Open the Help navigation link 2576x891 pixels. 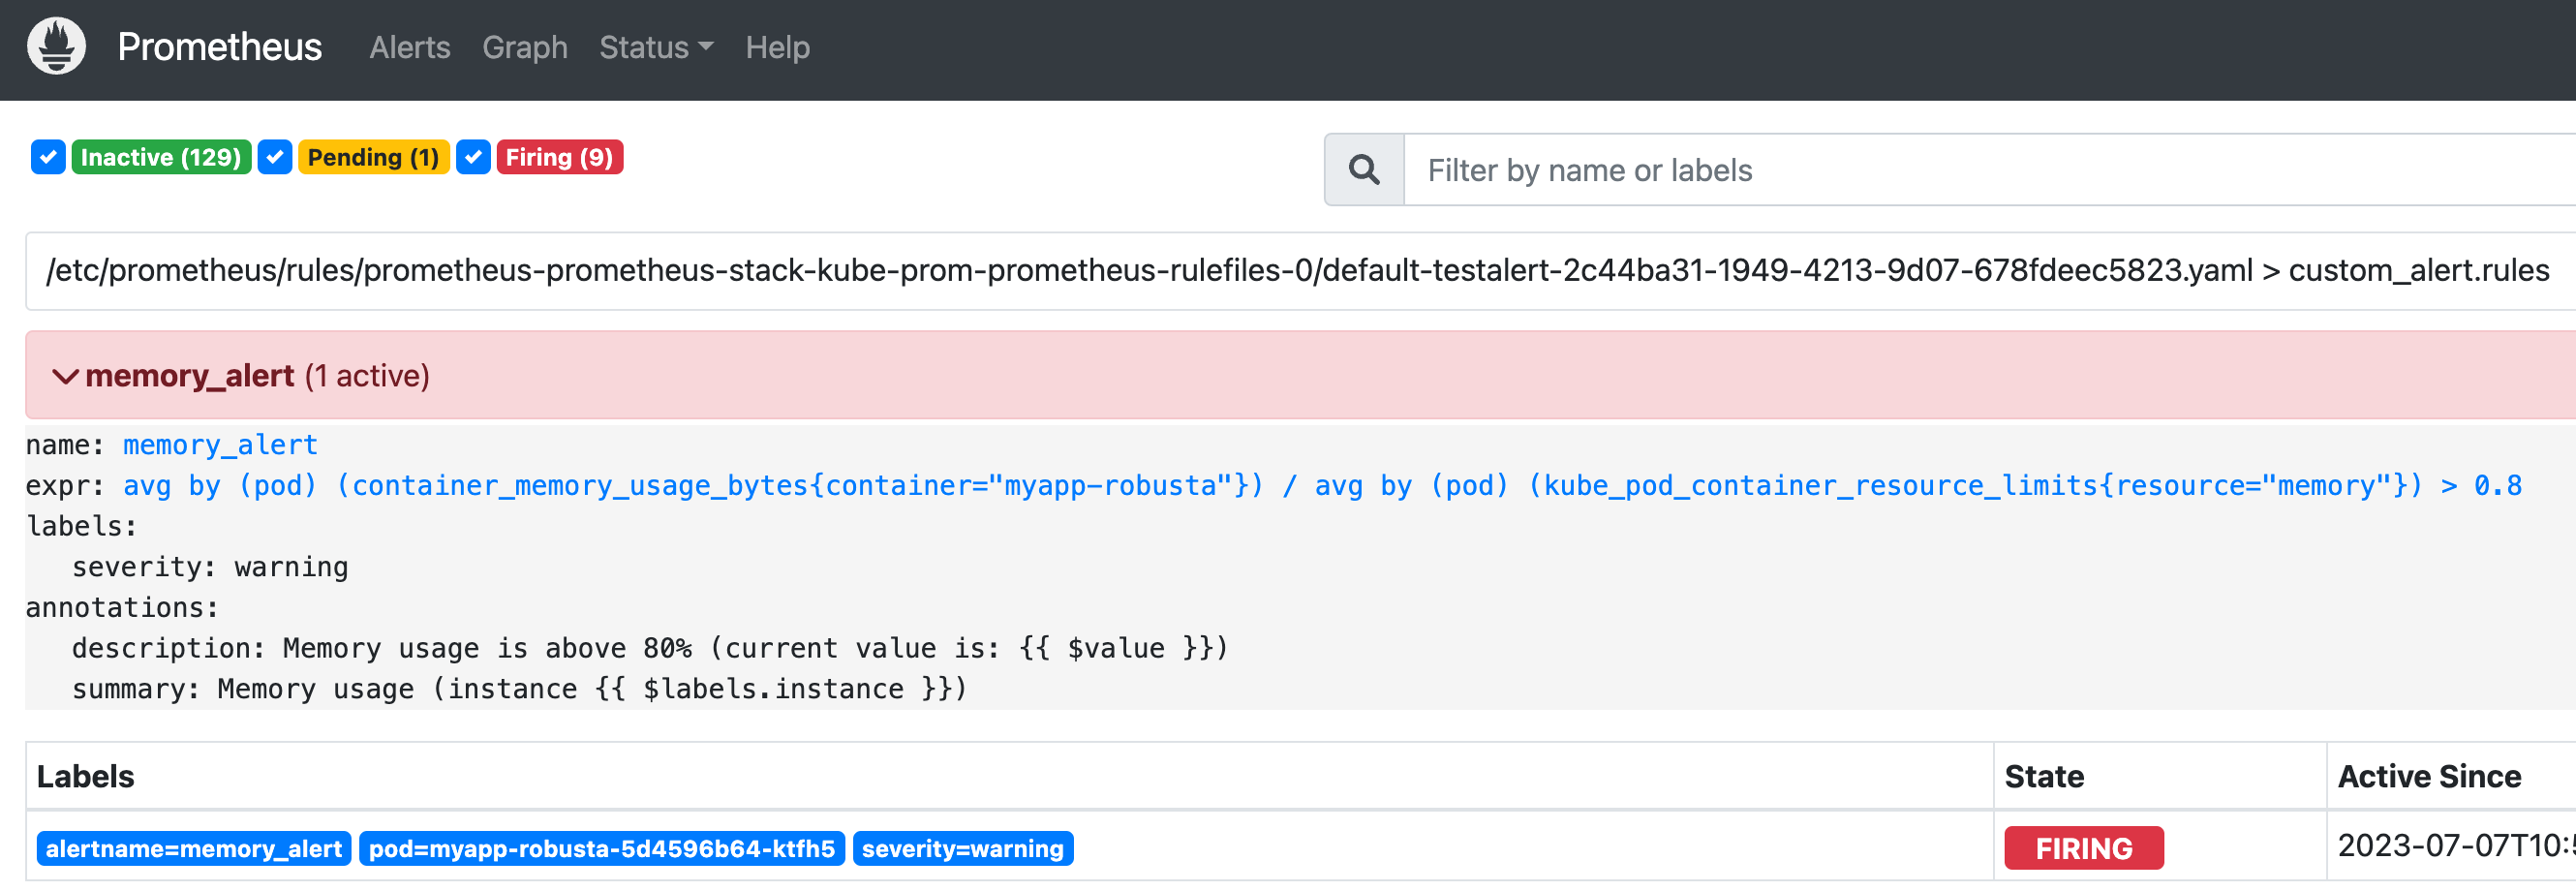pos(777,47)
